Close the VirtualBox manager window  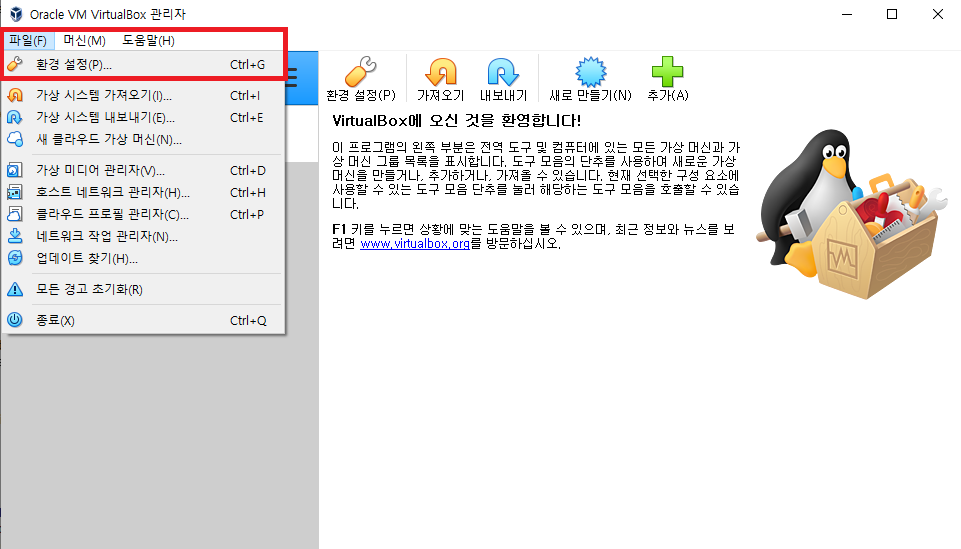click(938, 14)
